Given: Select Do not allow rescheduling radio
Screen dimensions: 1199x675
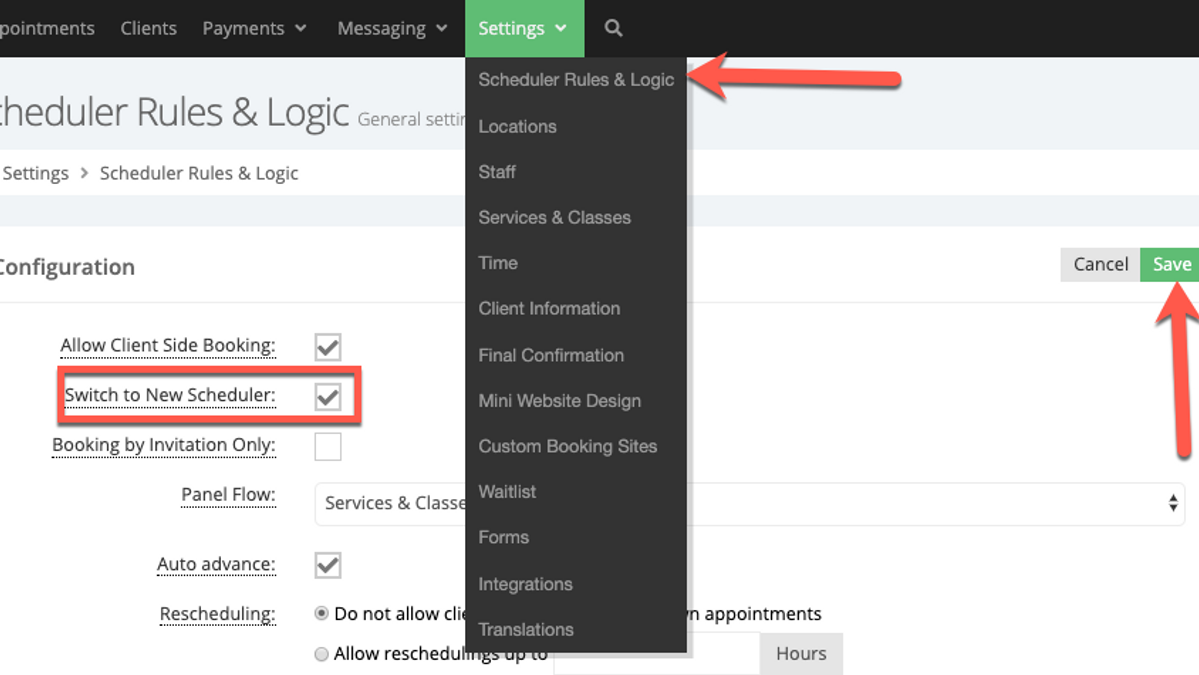Looking at the screenshot, I should 321,613.
